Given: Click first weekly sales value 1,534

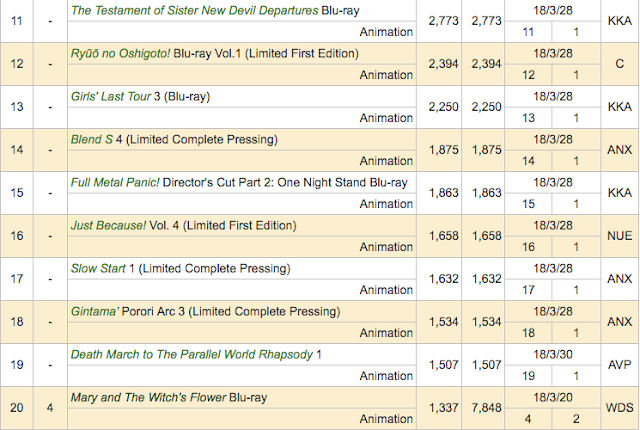Looking at the screenshot, I should pos(444,322).
